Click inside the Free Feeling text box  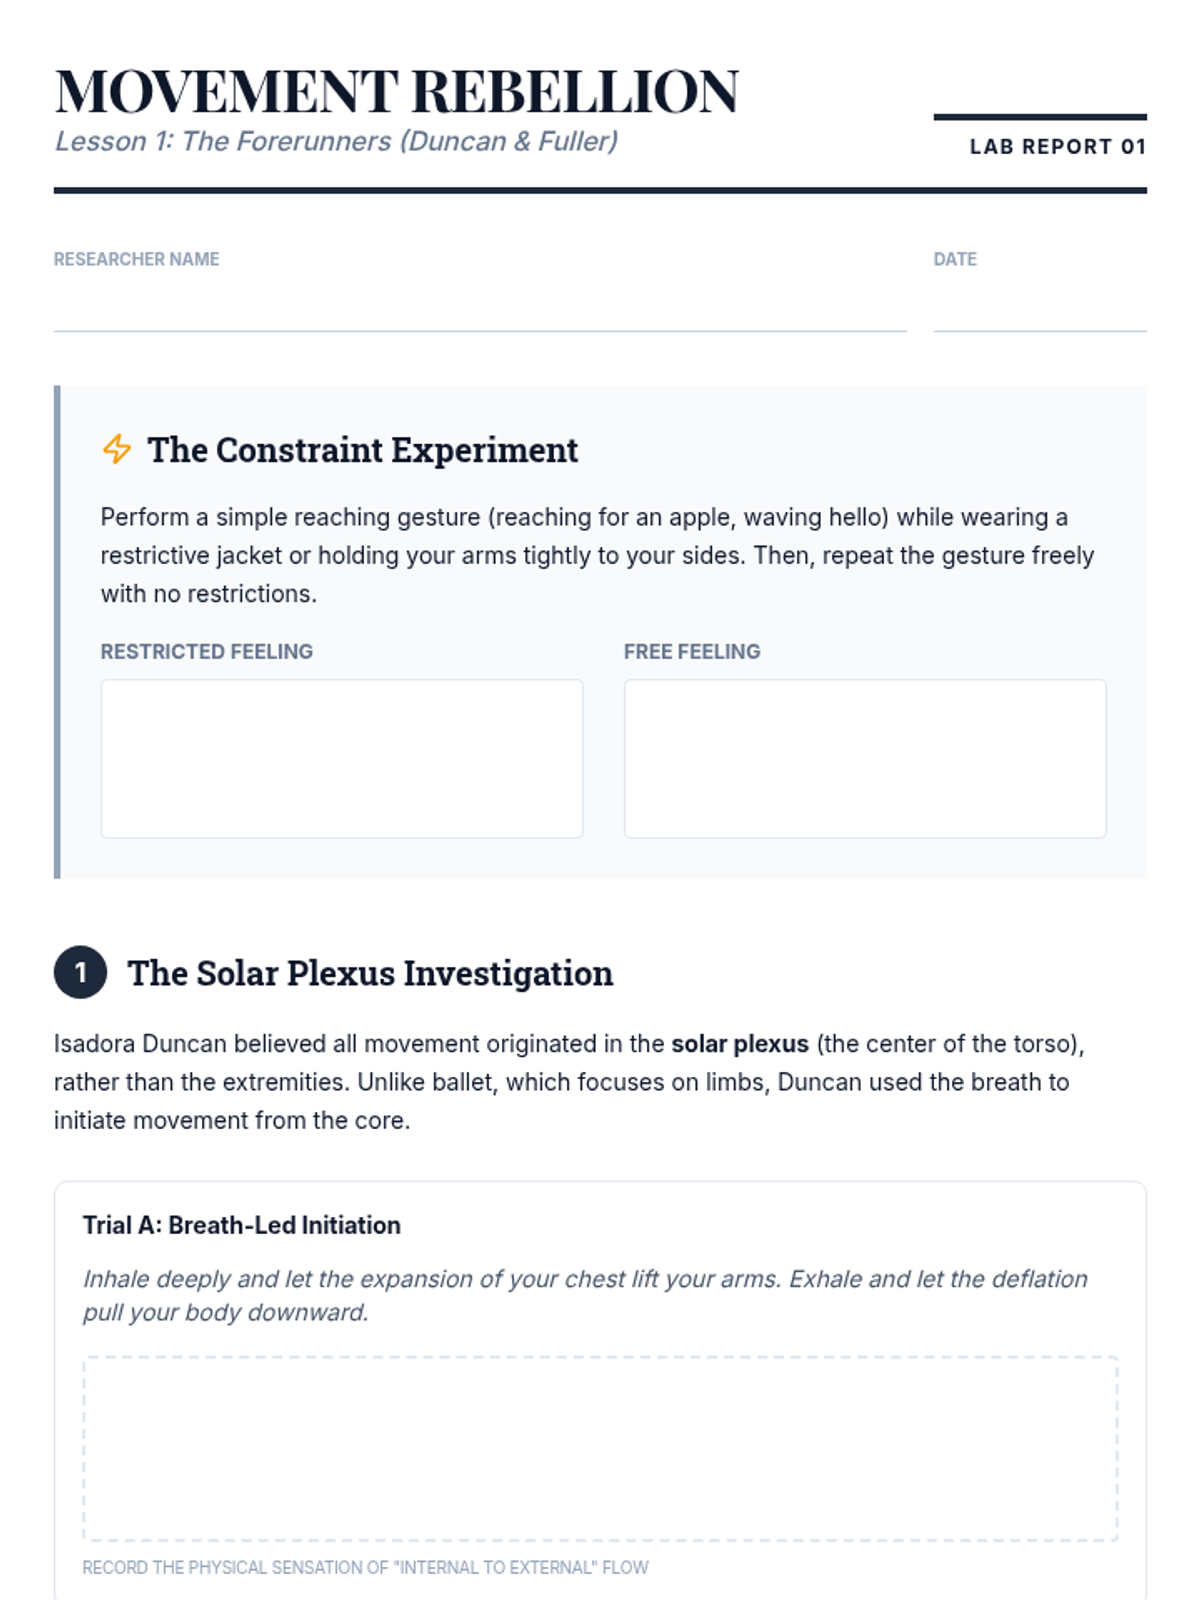tap(865, 759)
